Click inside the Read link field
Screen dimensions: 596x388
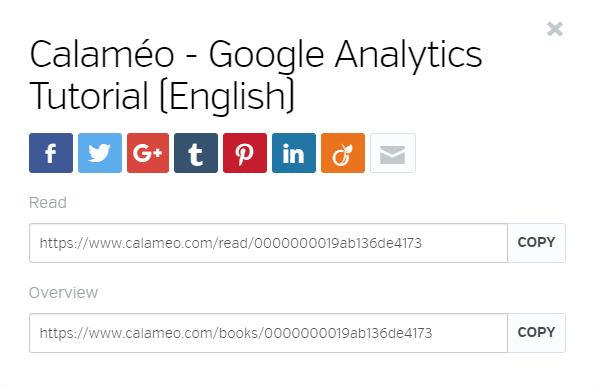coord(268,243)
